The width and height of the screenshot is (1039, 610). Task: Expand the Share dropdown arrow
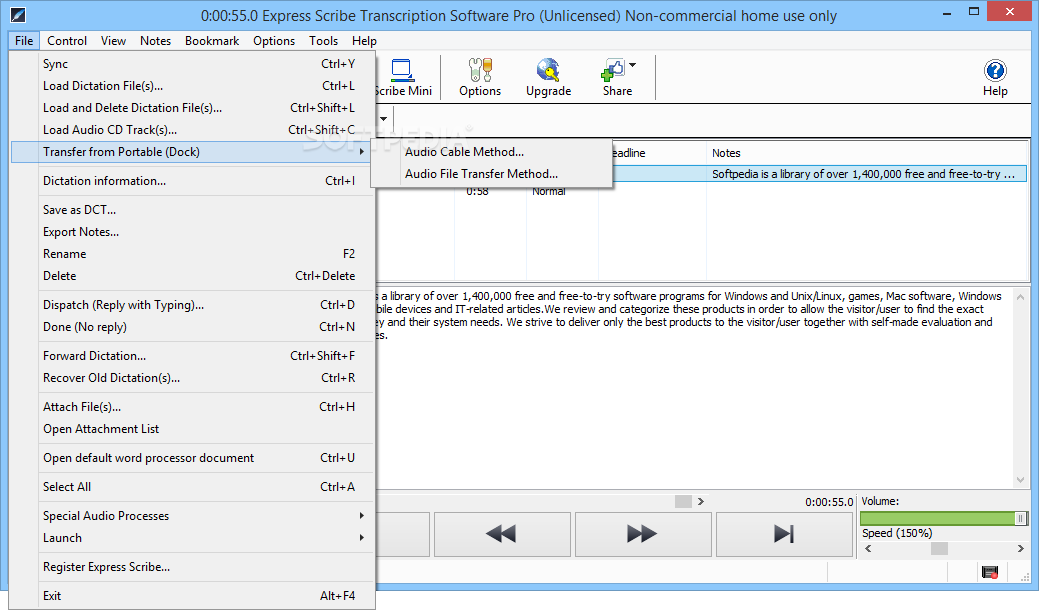click(633, 65)
